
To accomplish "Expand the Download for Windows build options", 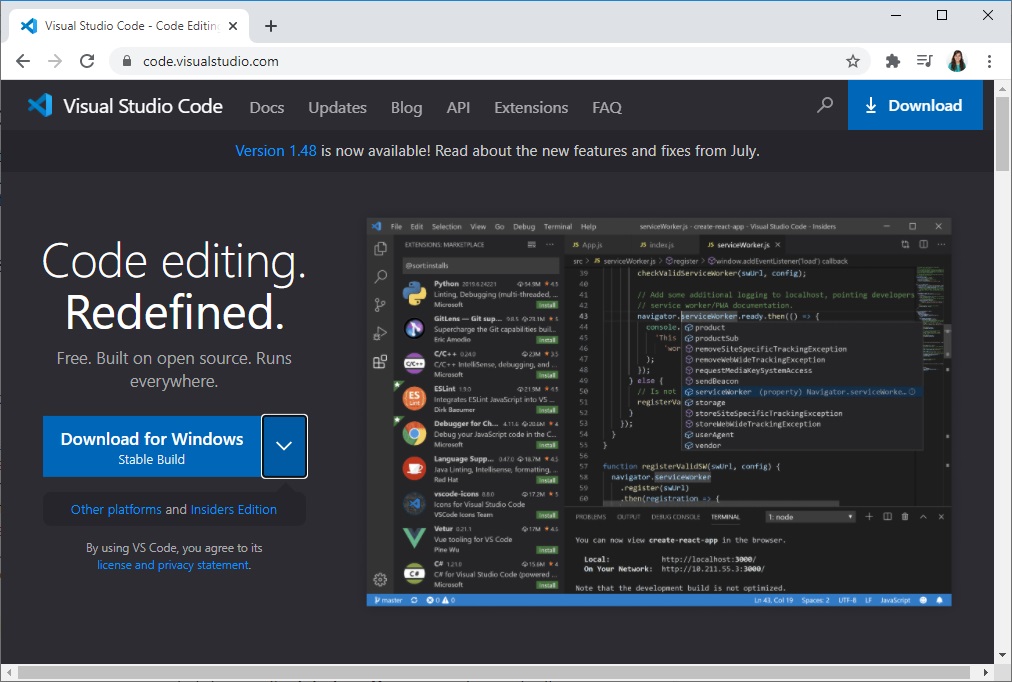I will tap(284, 446).
